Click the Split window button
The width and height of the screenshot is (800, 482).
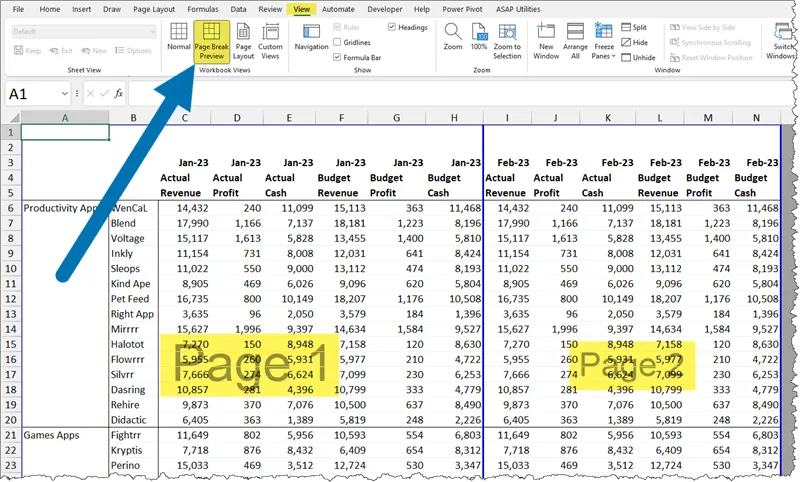(x=634, y=28)
